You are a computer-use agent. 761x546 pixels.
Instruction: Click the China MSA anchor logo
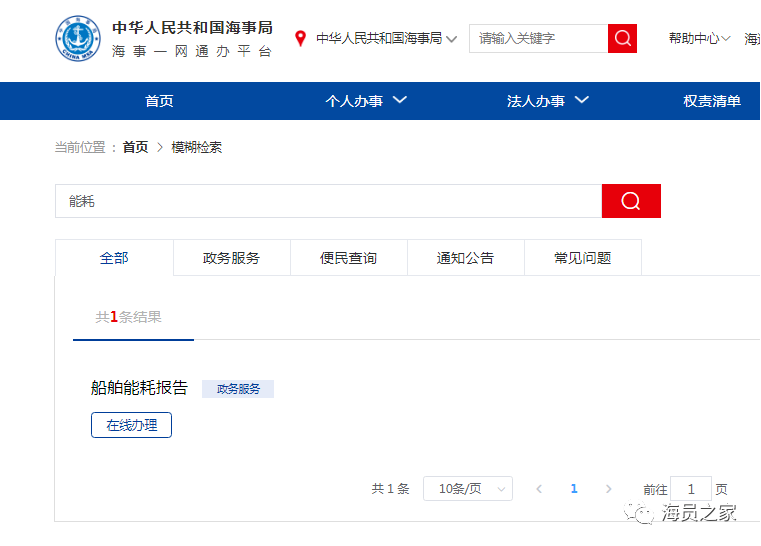click(78, 38)
